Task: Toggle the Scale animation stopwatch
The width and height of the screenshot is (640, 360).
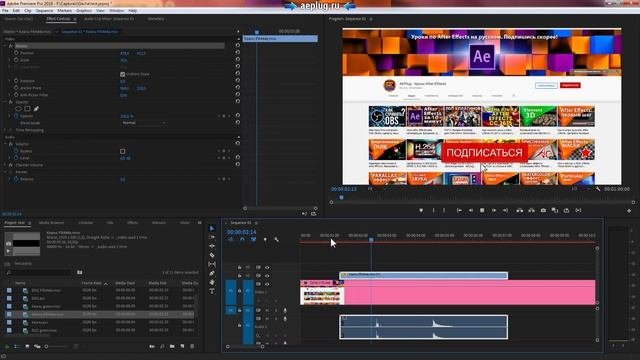Action: pos(16,60)
